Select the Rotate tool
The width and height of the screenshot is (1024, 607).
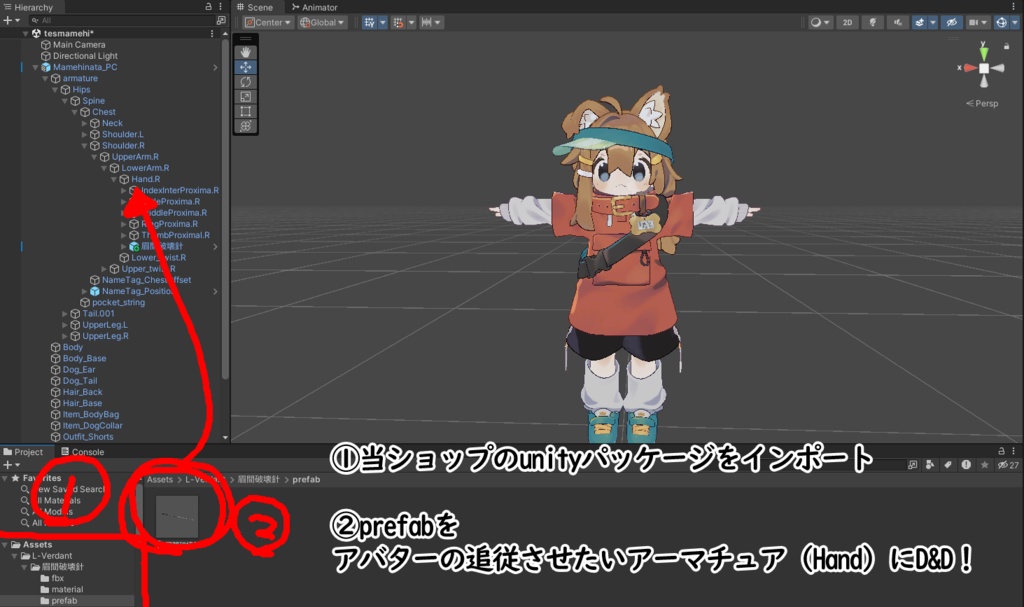point(246,81)
